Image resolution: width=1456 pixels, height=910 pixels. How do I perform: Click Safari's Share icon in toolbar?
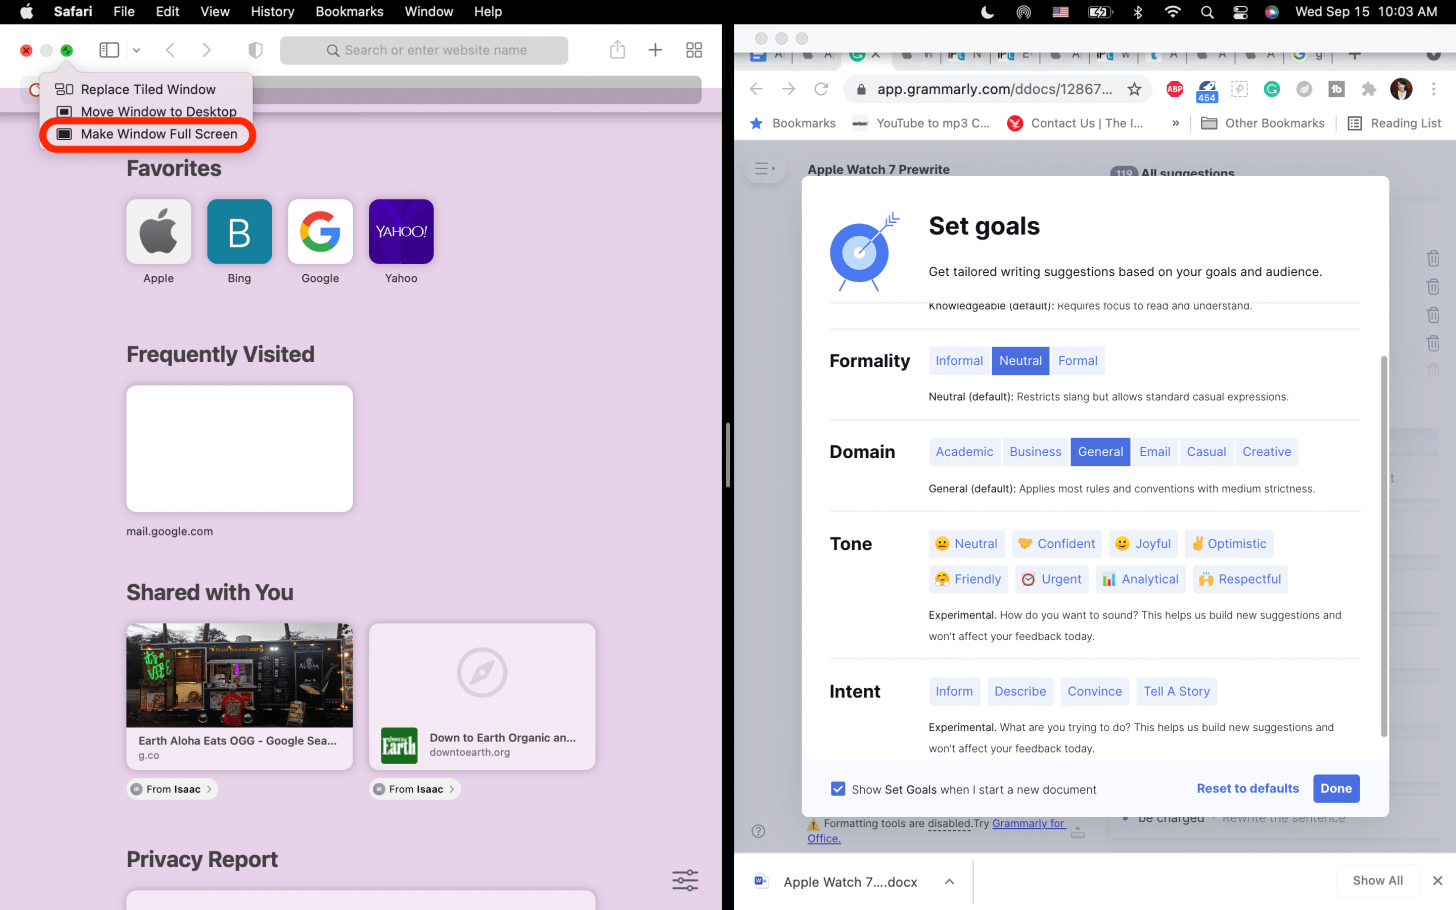(x=617, y=50)
